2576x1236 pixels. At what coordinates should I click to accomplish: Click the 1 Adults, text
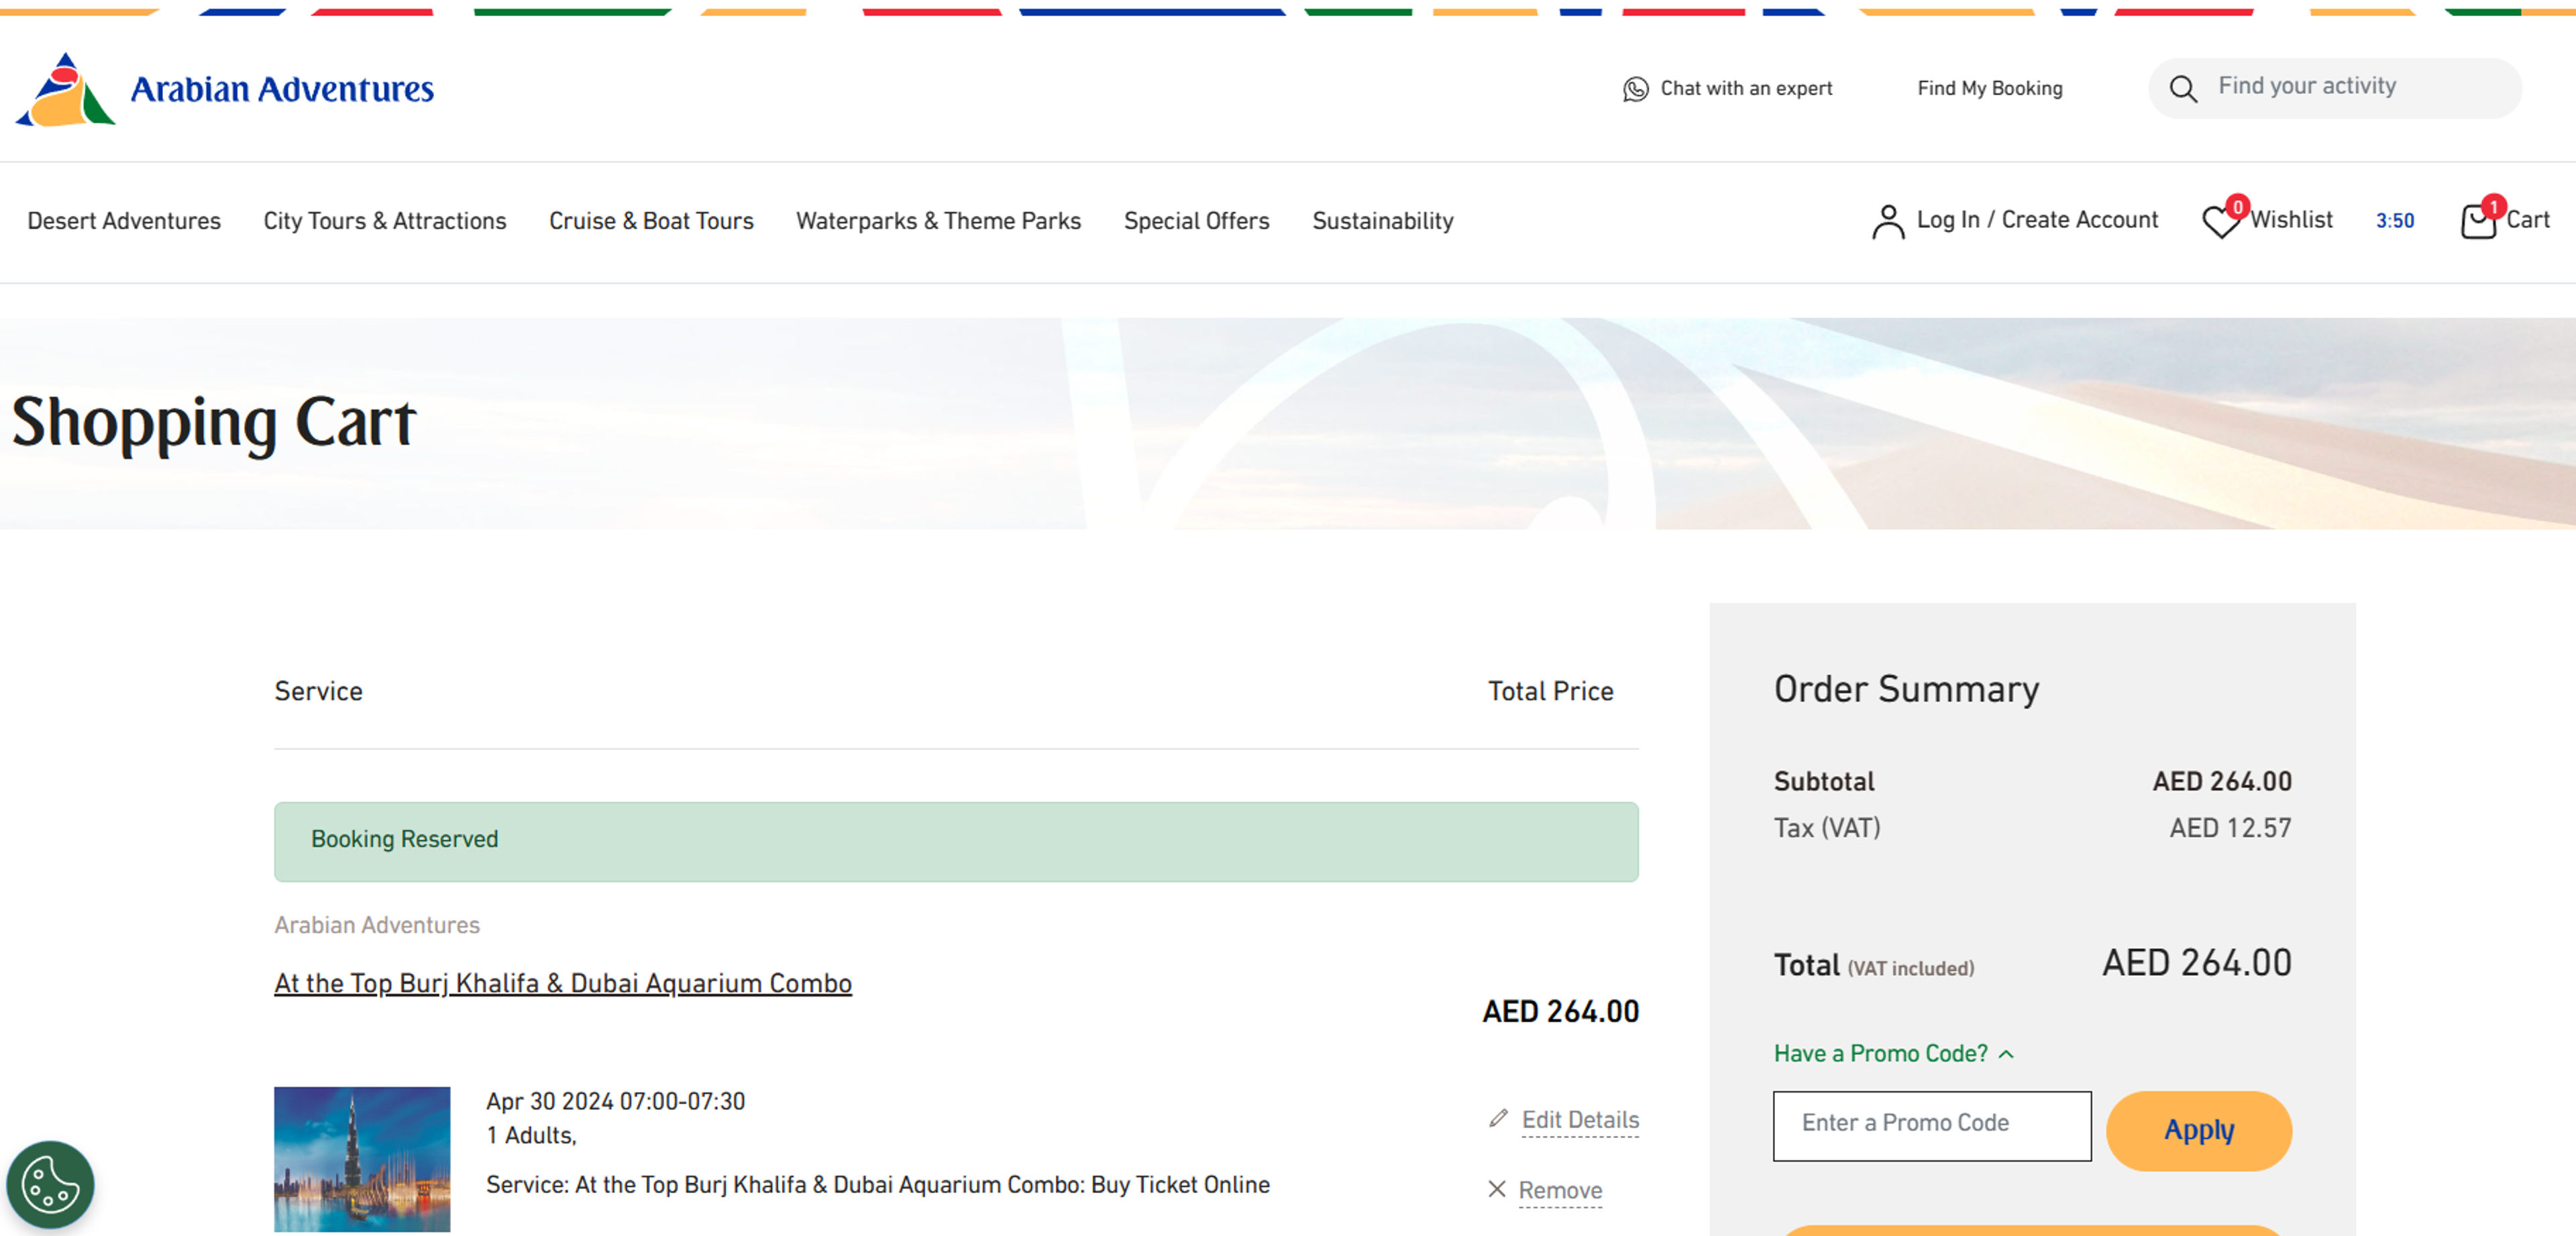pyautogui.click(x=531, y=1136)
